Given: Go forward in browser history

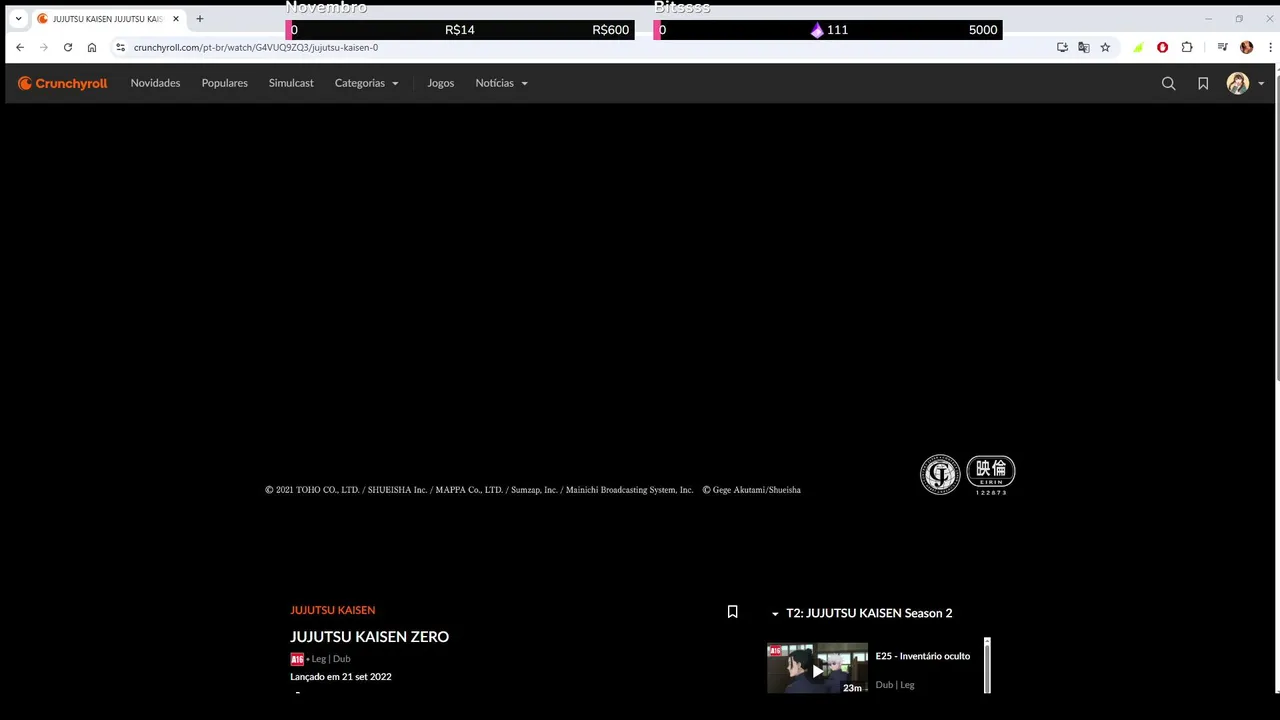Looking at the screenshot, I should (44, 47).
